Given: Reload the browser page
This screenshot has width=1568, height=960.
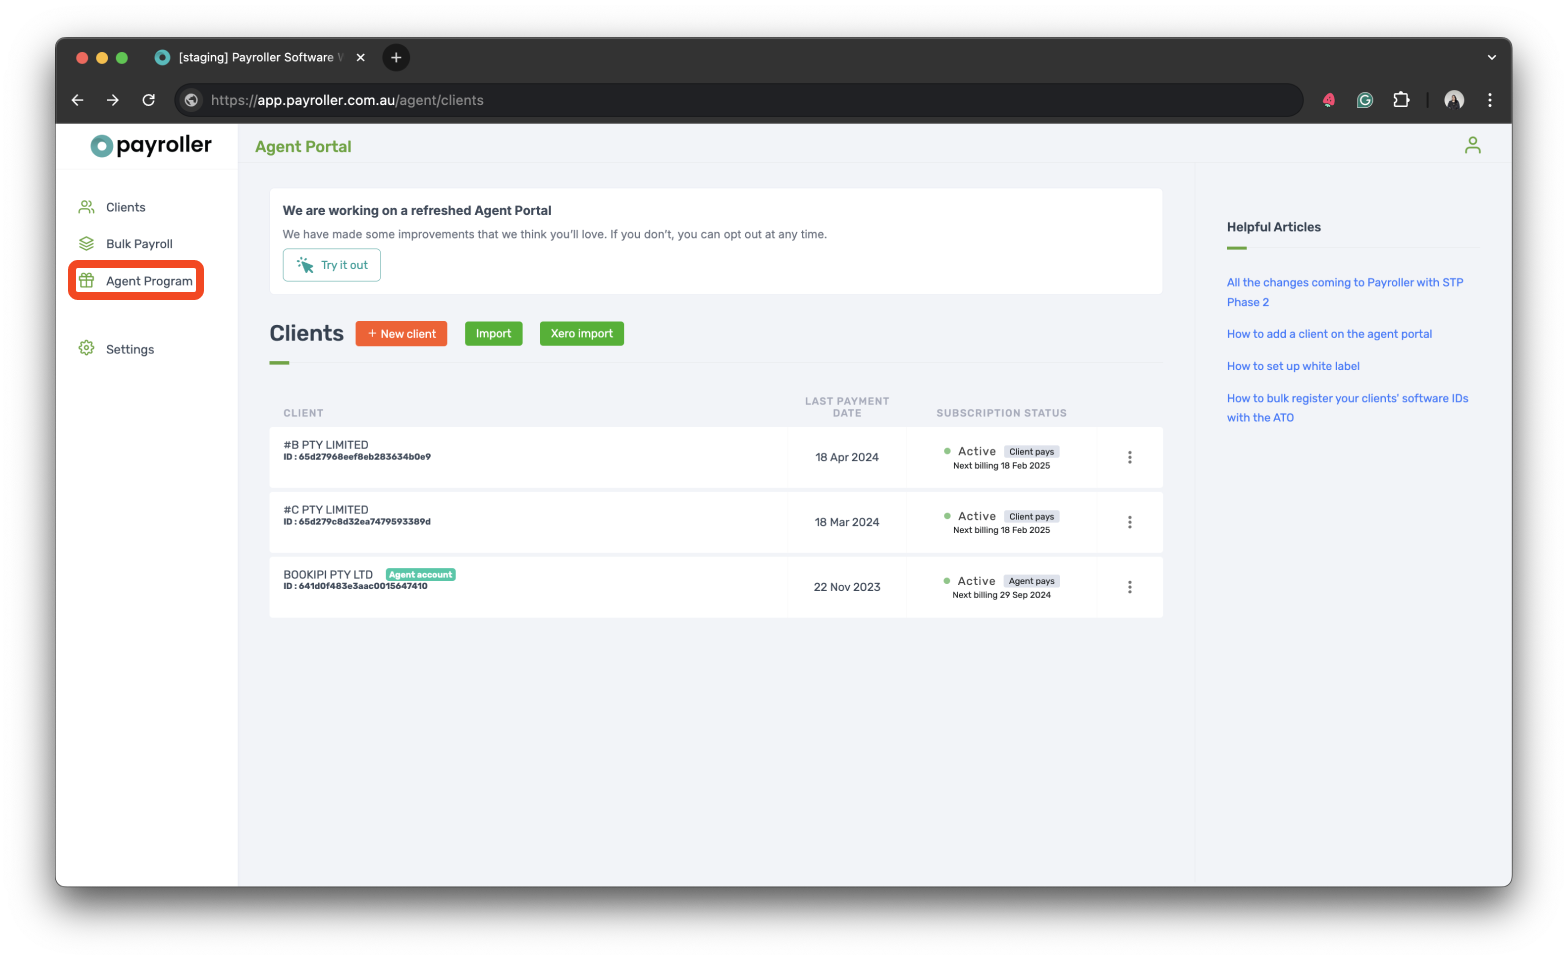Looking at the screenshot, I should [x=149, y=100].
